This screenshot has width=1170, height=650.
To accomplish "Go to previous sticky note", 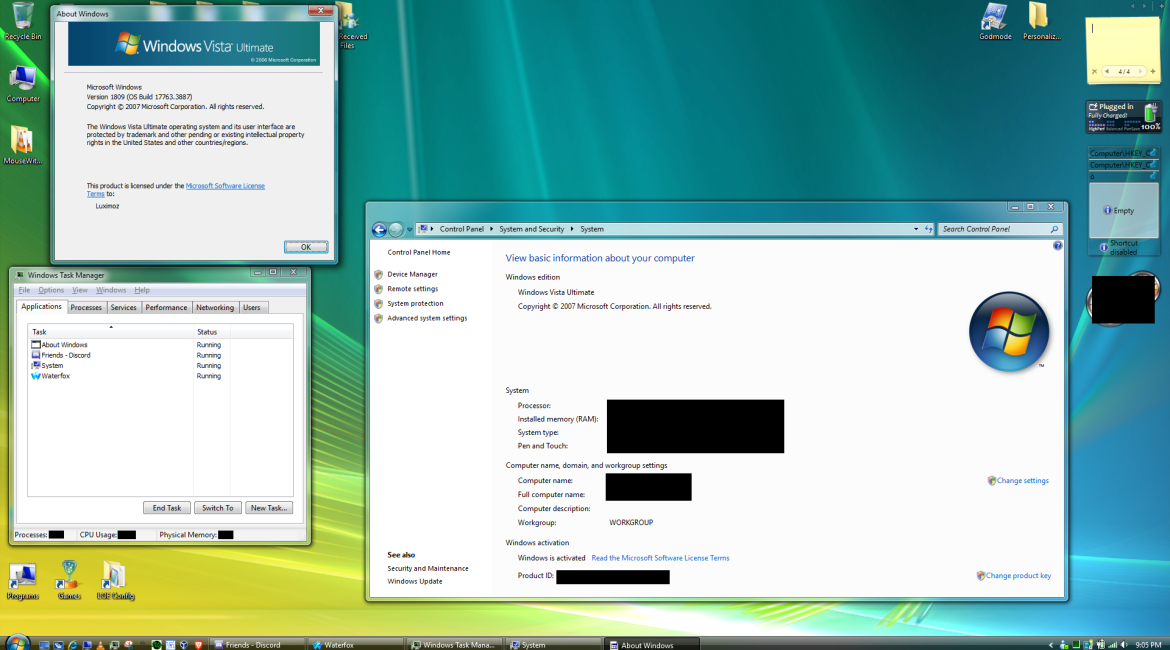I will (1107, 72).
